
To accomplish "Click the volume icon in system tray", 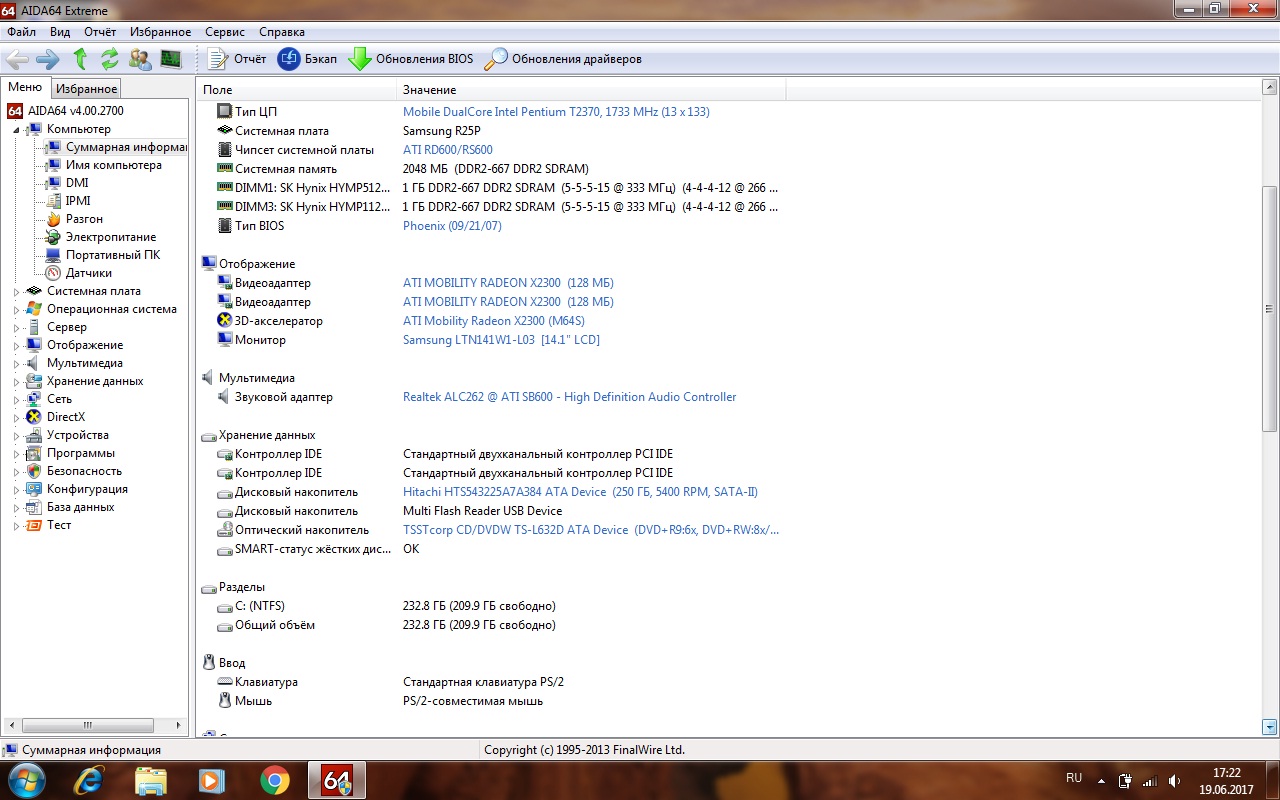I will click(1175, 780).
